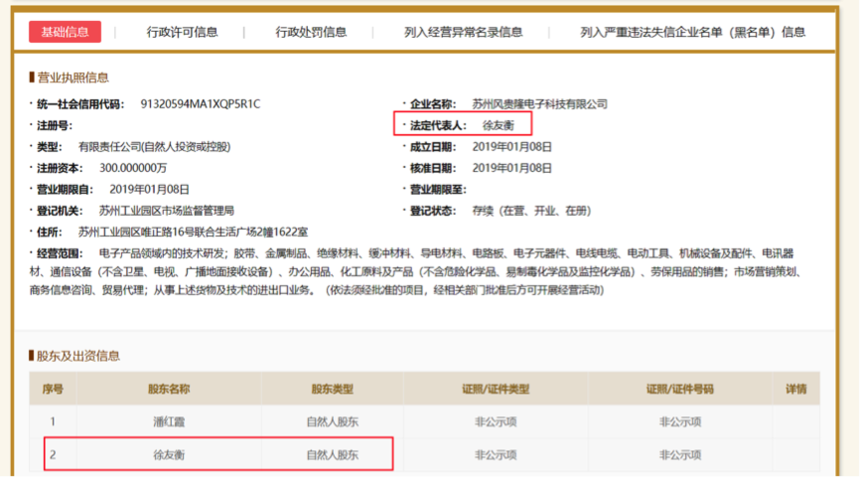Click the 法定代表人 name 徐友衡

(498, 126)
